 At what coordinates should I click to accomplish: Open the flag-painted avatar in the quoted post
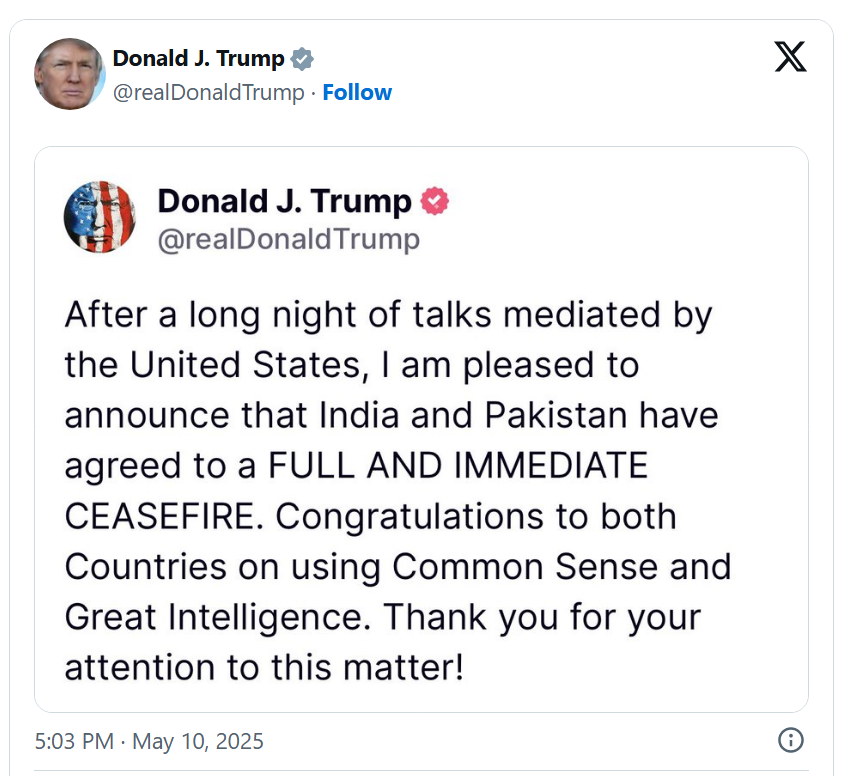pos(100,217)
